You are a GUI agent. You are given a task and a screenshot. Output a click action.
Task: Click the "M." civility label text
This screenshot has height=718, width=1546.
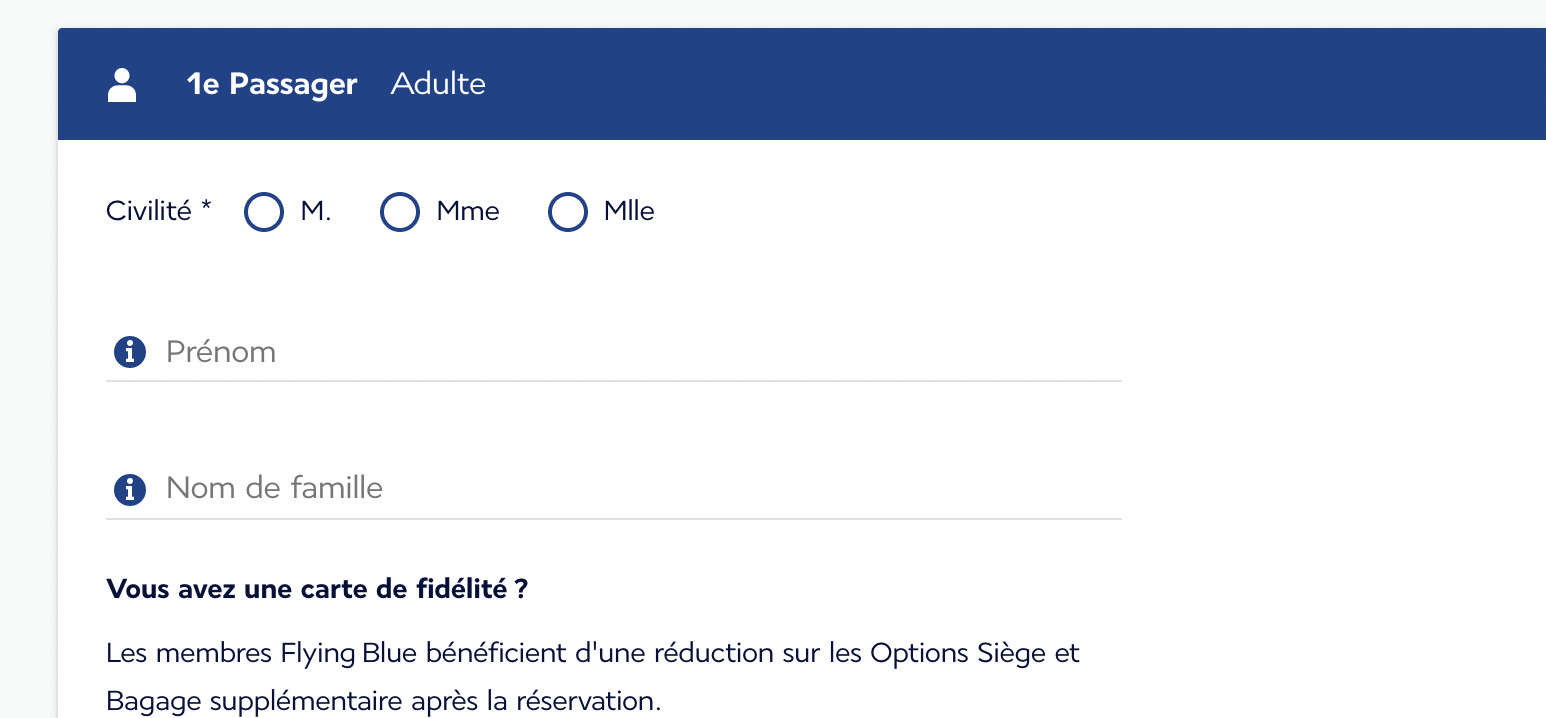[316, 212]
